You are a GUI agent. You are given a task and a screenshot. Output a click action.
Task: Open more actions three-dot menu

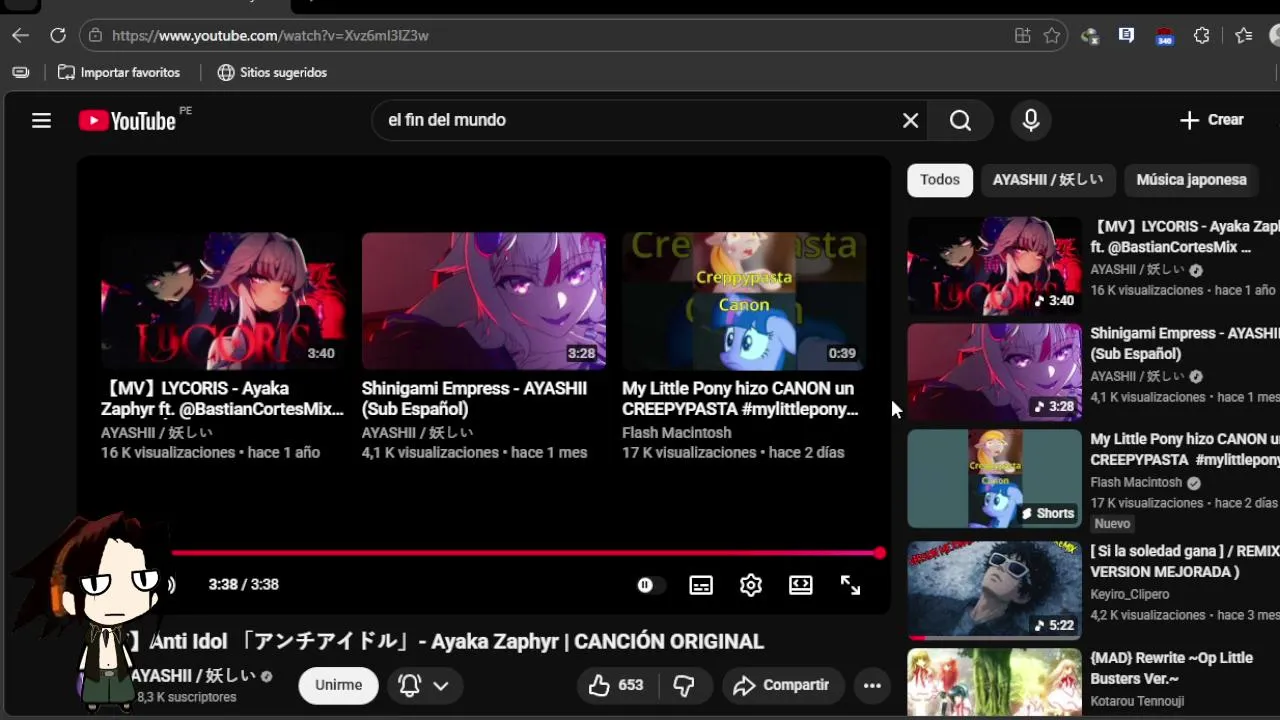click(872, 685)
